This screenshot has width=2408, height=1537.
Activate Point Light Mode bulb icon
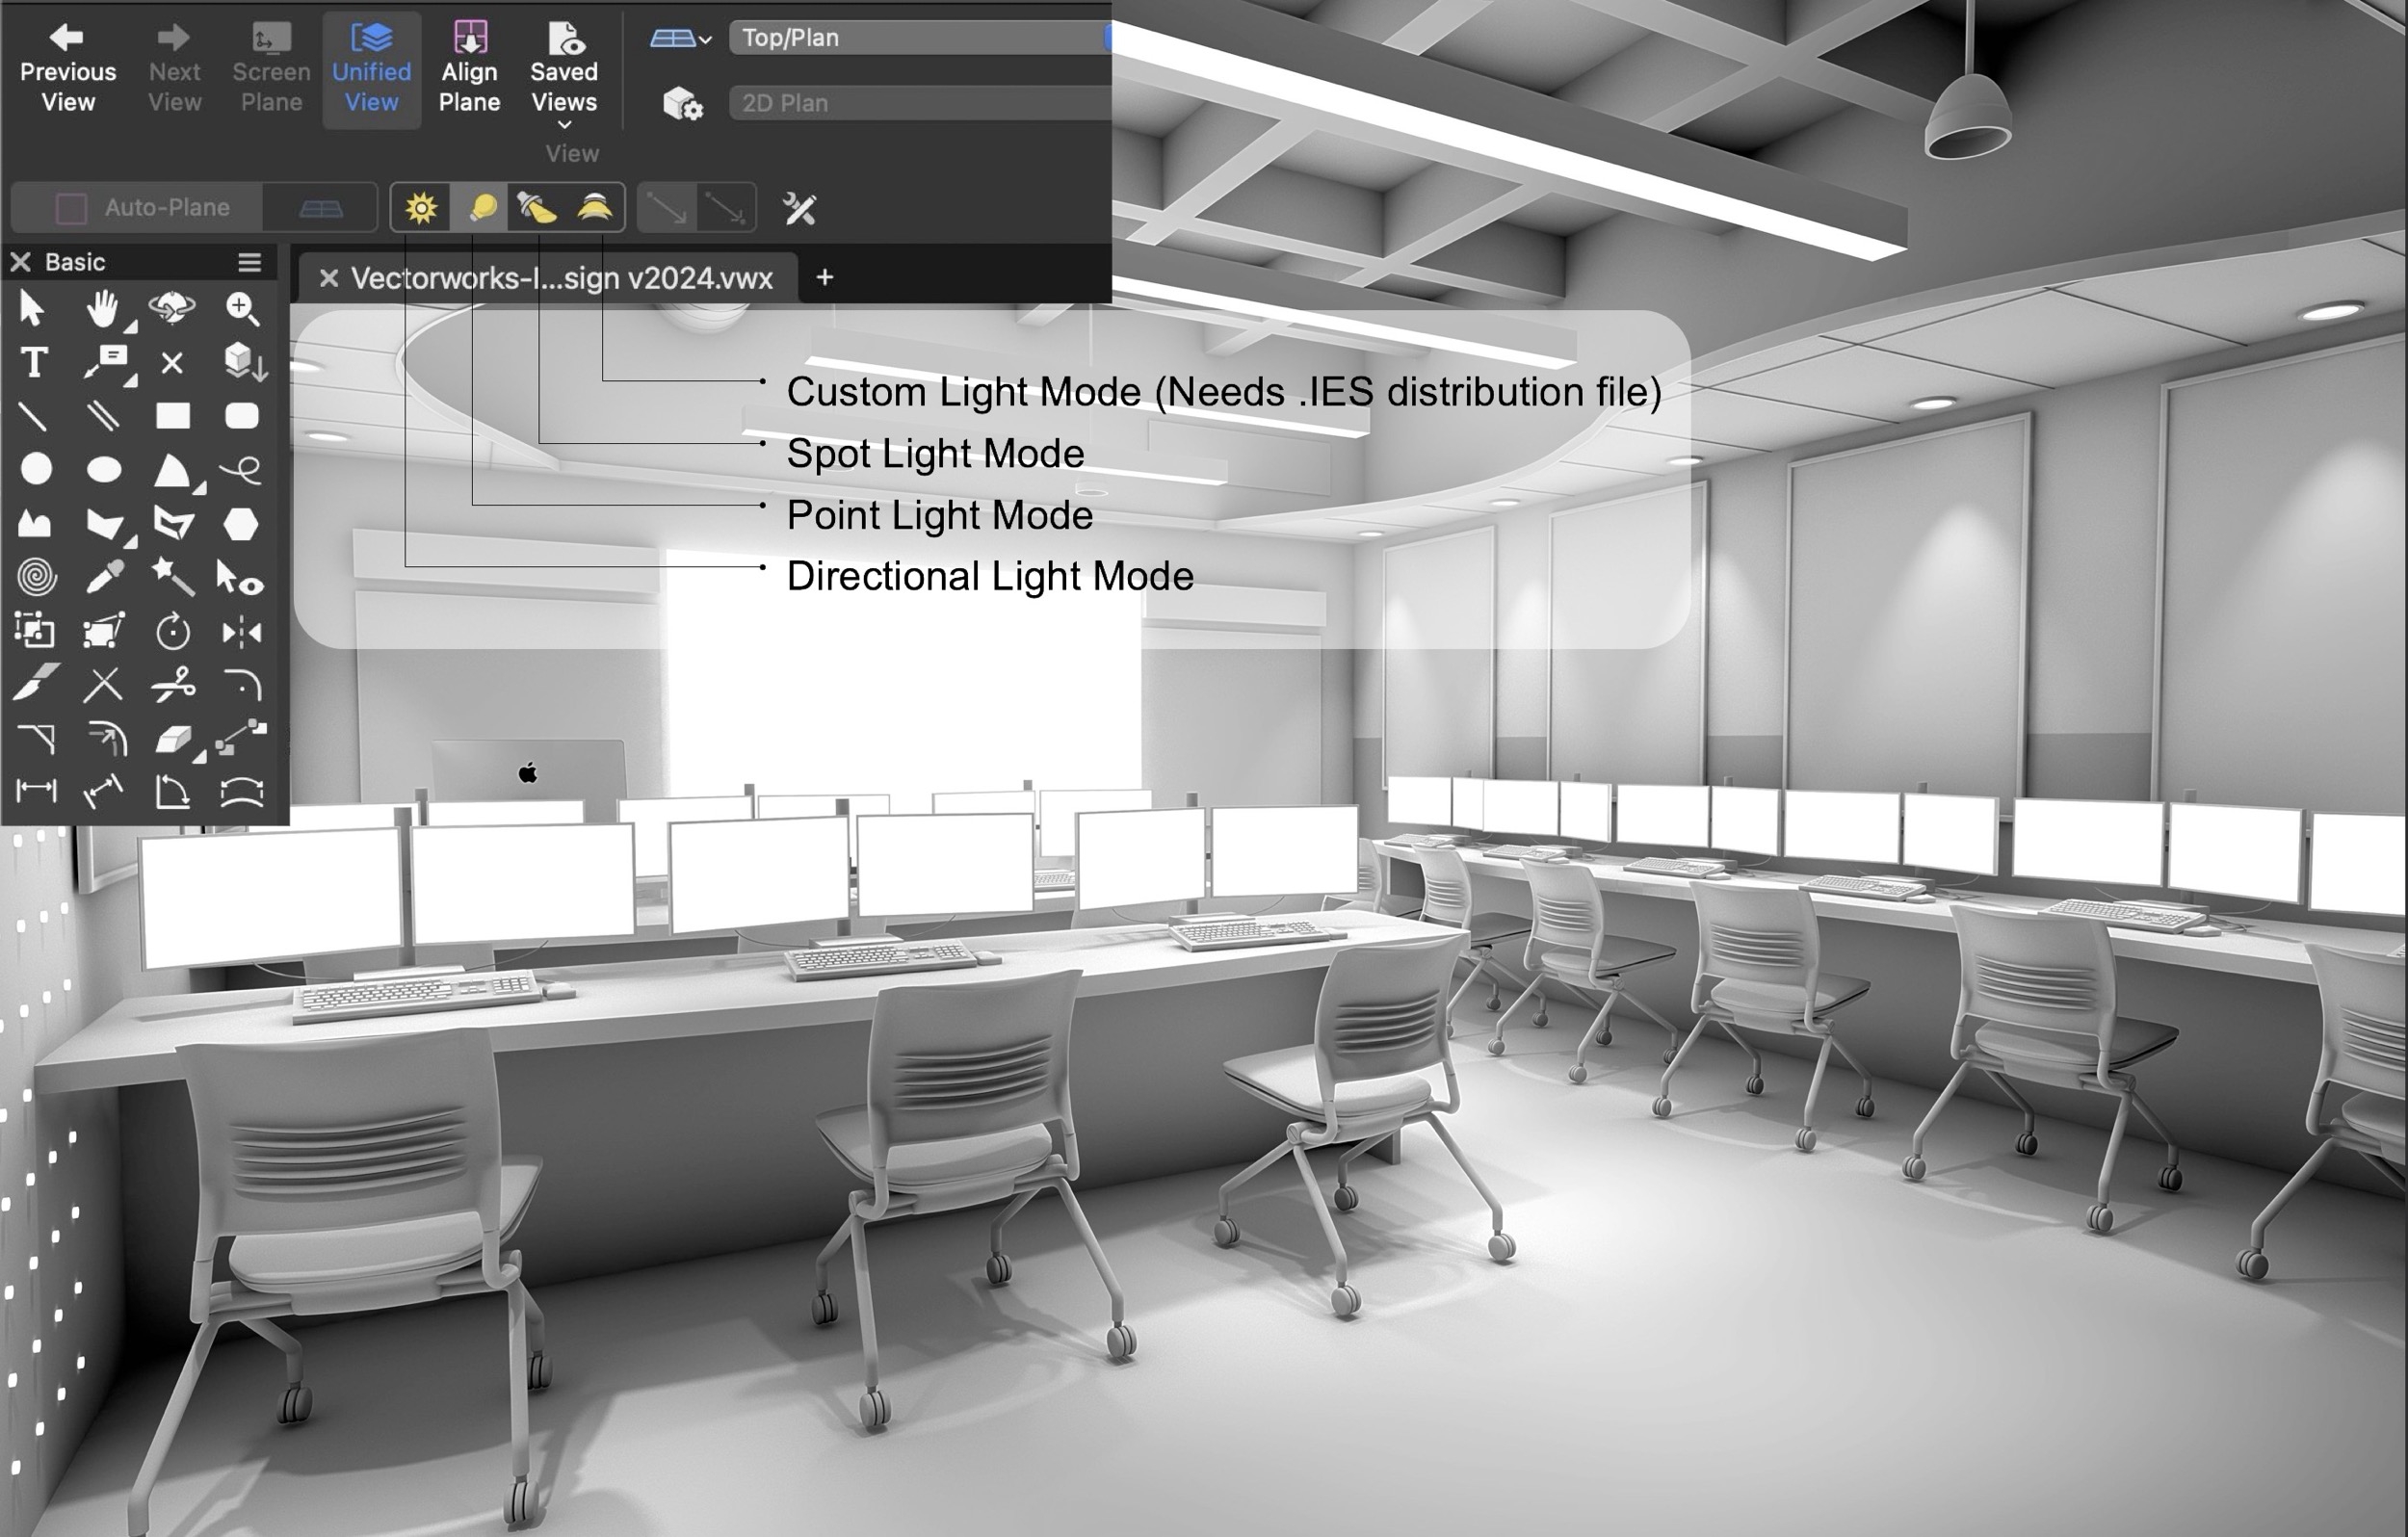point(480,207)
